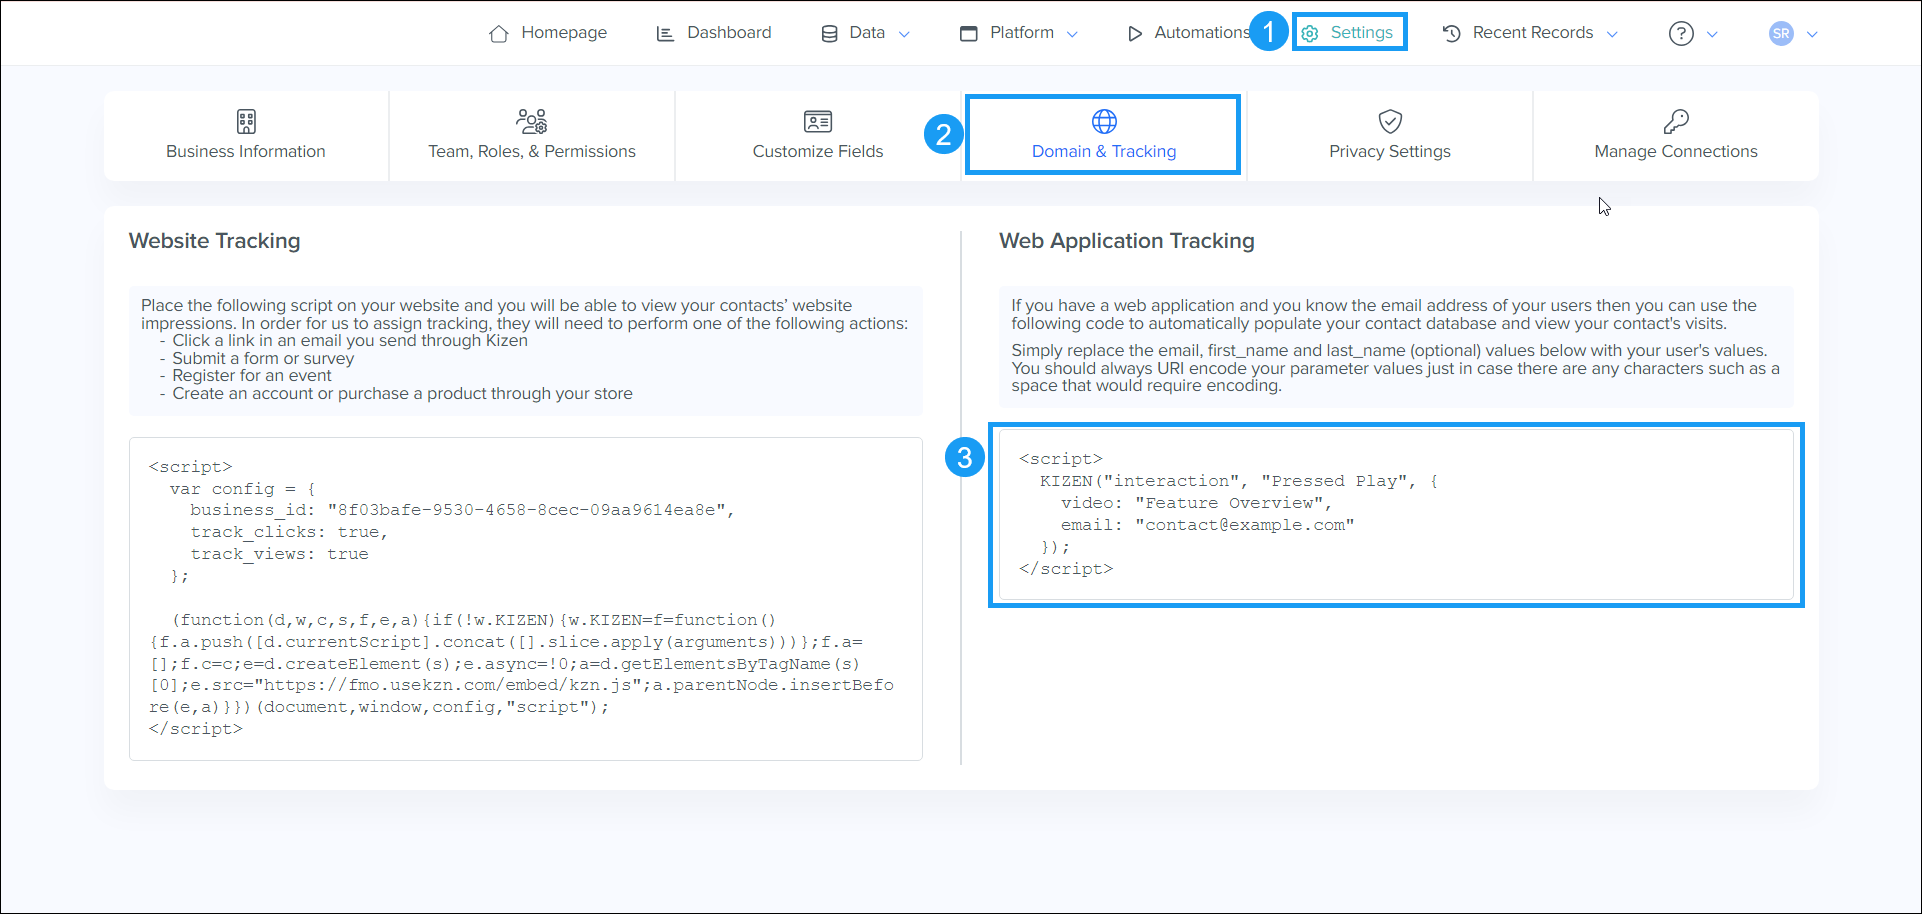Click the Team, Roles, & Permissions people icon
The width and height of the screenshot is (1922, 914).
(x=532, y=122)
